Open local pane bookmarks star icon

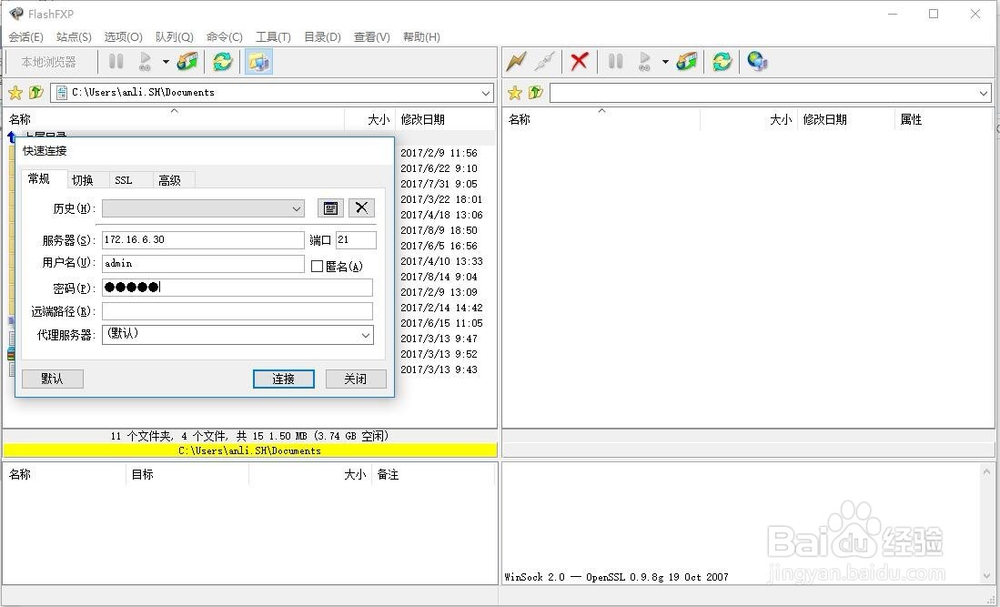coord(15,93)
